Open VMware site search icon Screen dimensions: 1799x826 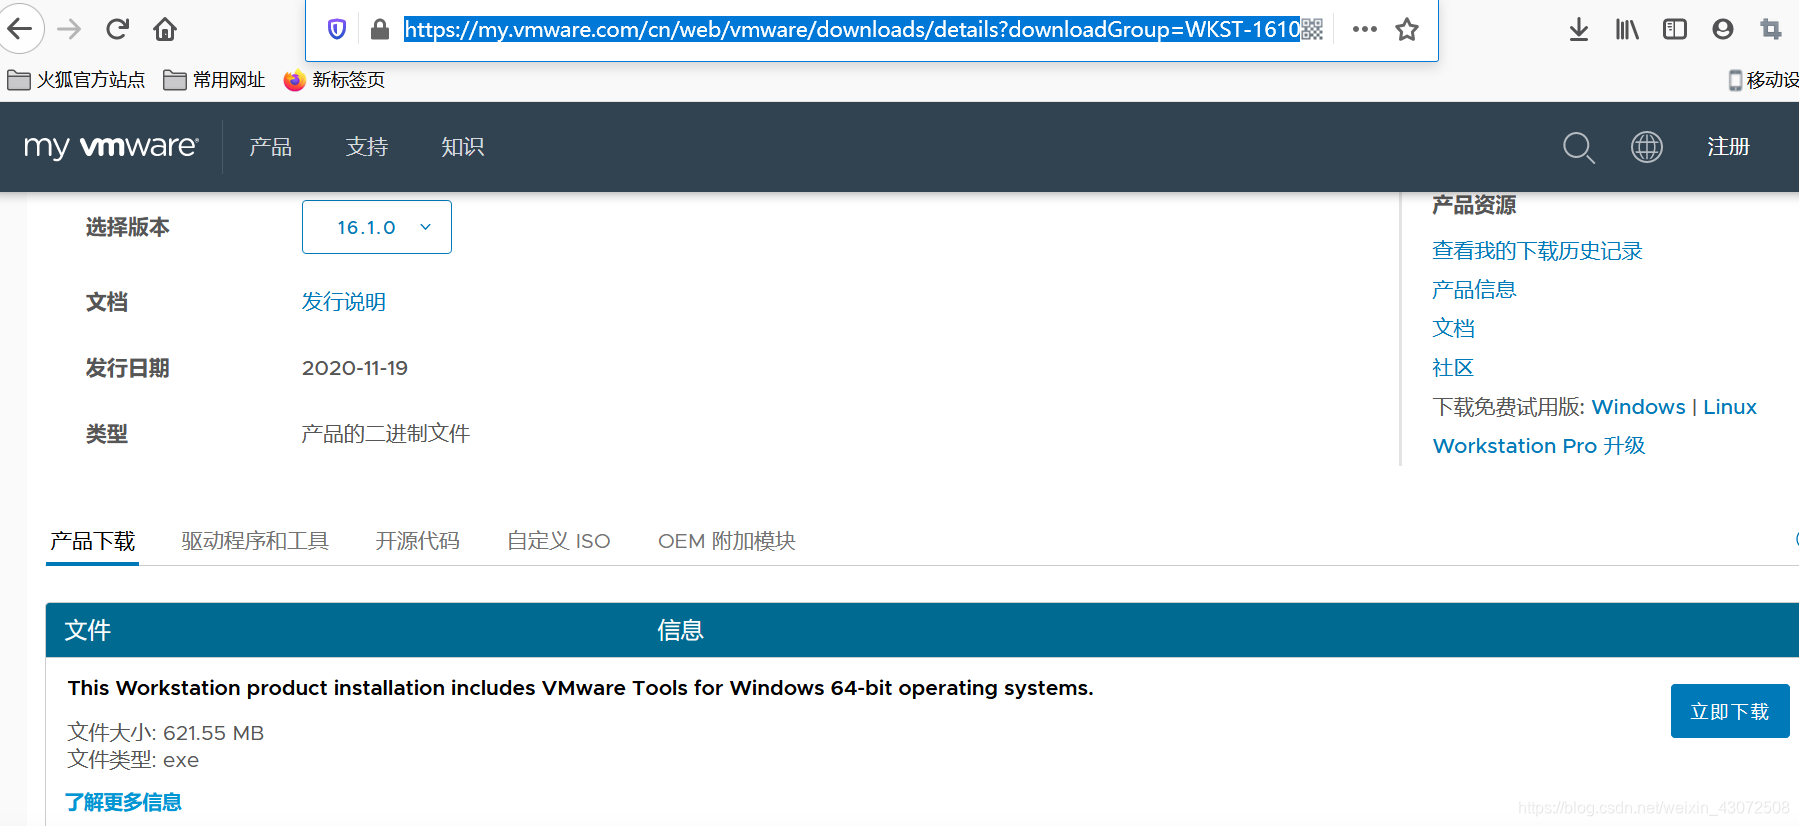click(1578, 147)
